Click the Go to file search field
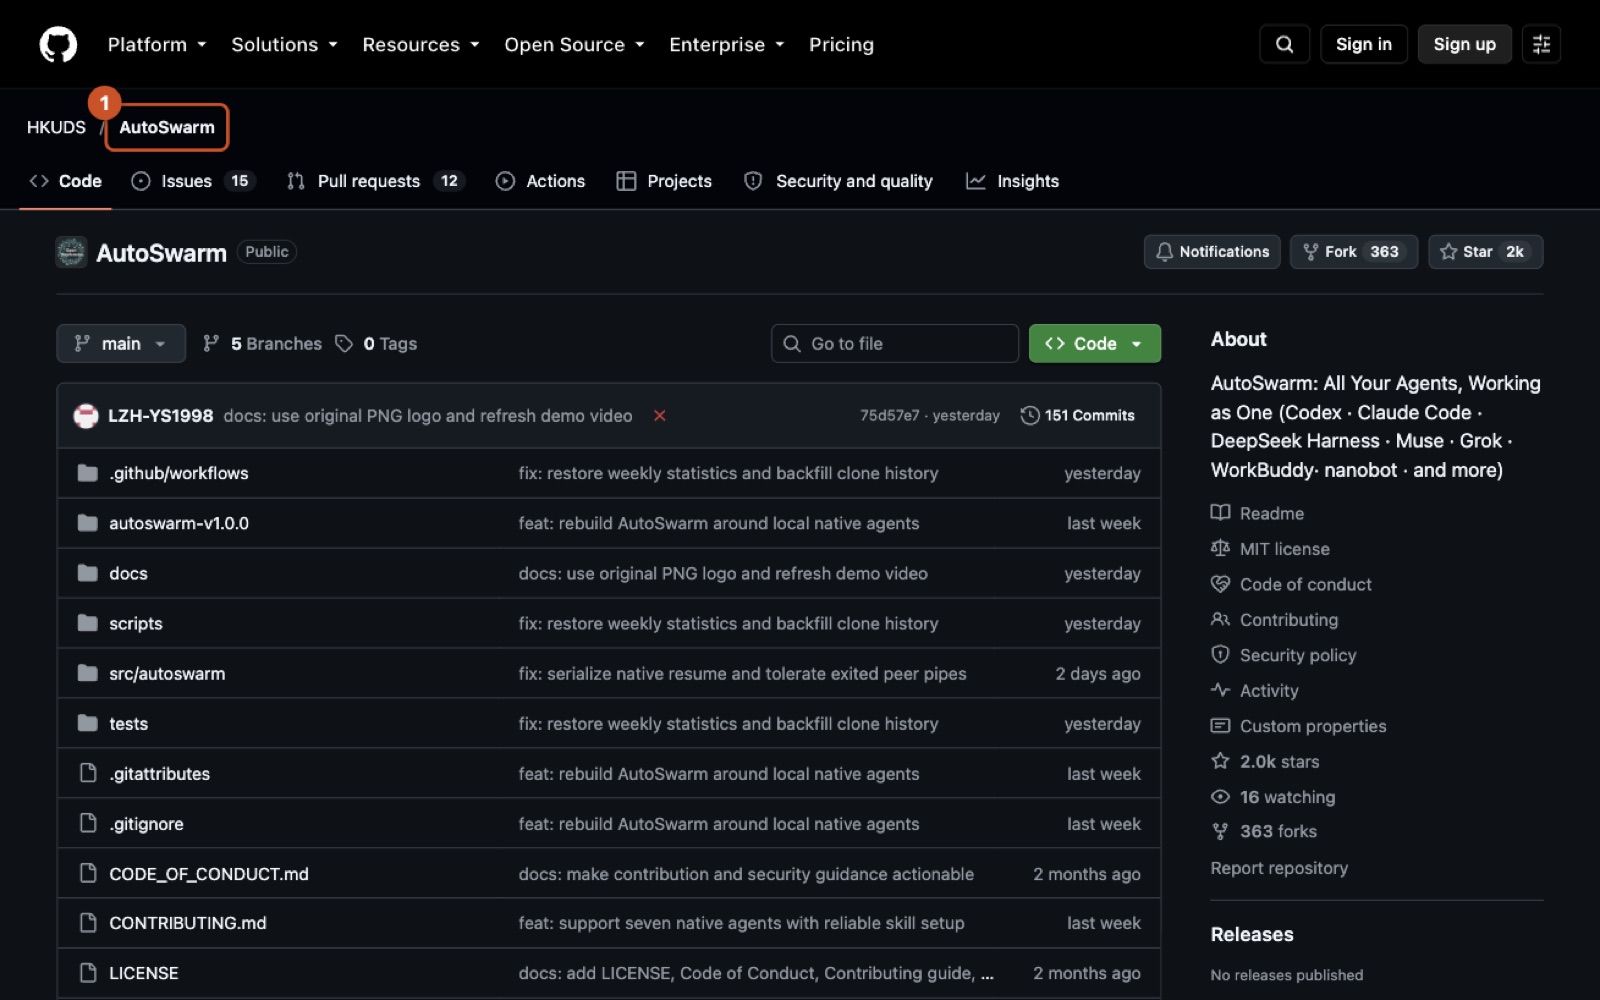This screenshot has height=1000, width=1600. (895, 343)
